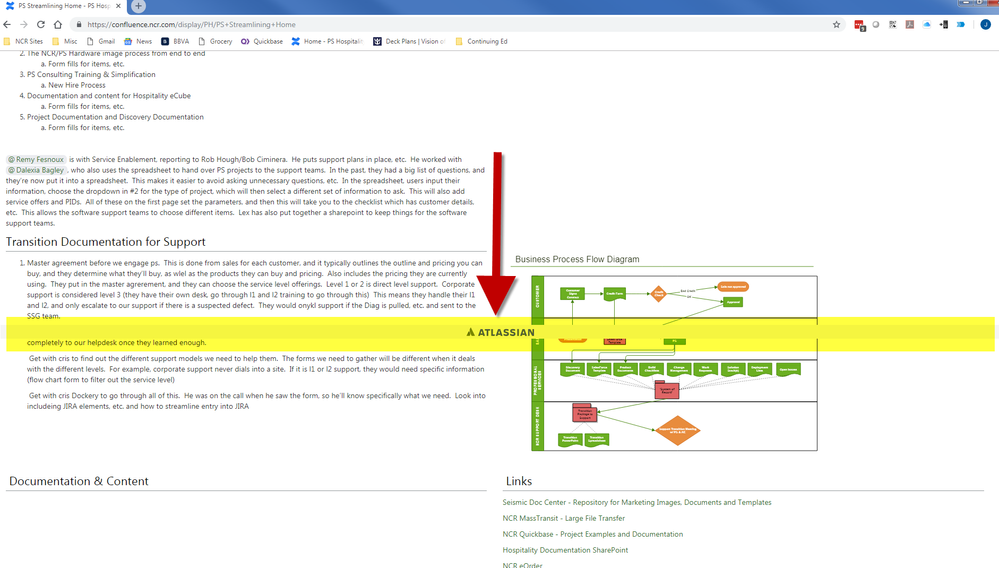
Task: Click the @Remy Fesnoux user mention
Action: 36,159
